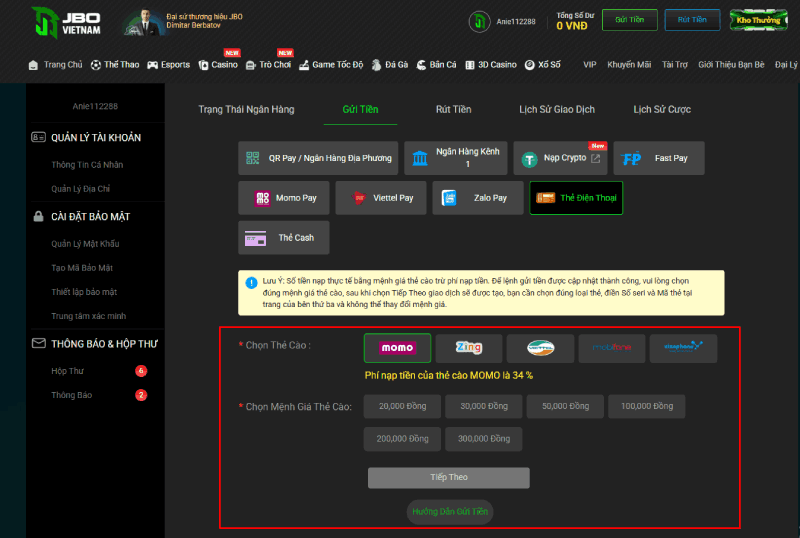Choose the 200,000 Đồng denomination
Viewport: 800px width, 538px height.
click(x=402, y=439)
